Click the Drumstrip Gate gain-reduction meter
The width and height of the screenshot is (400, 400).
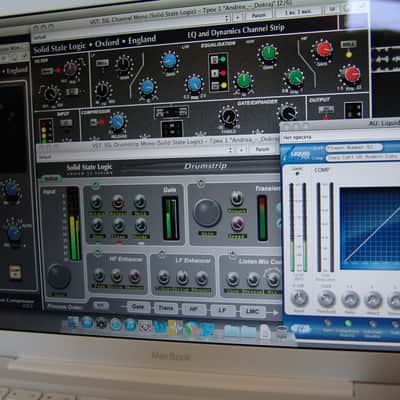click(171, 218)
